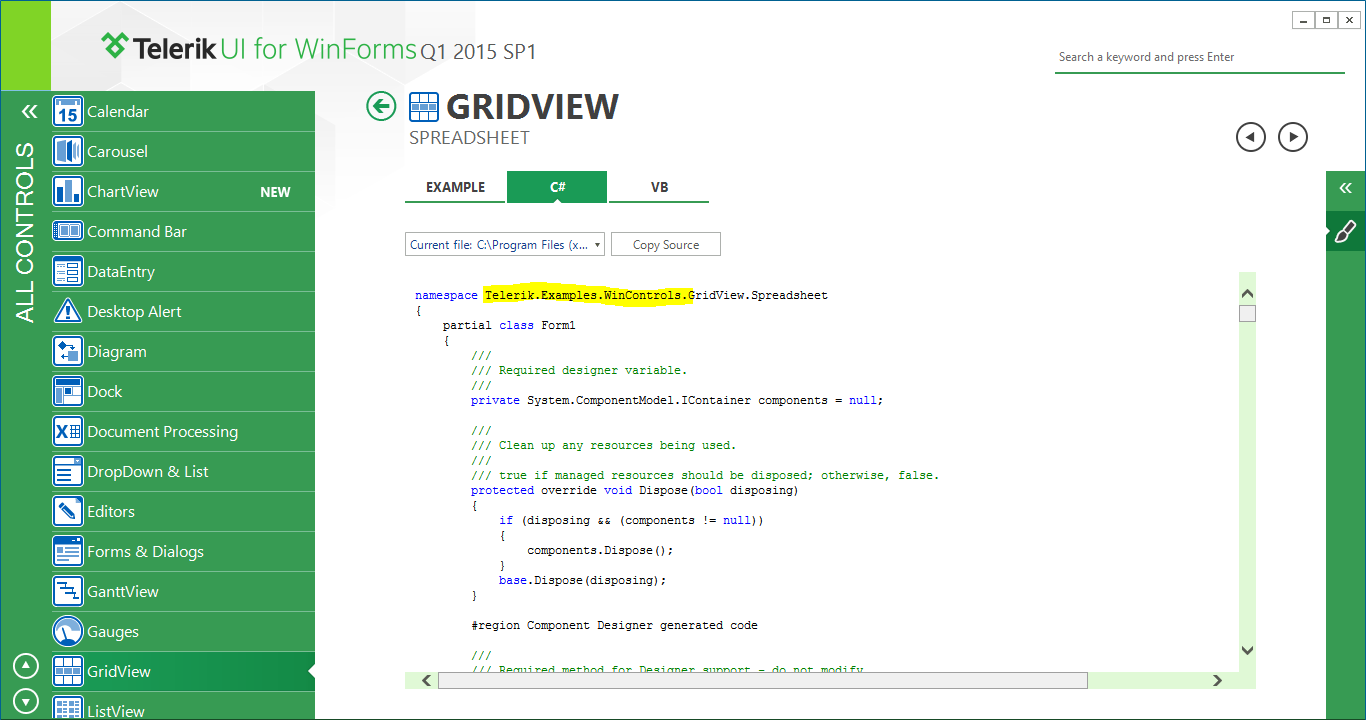The image size is (1366, 720).
Task: Open the Document Processing icon
Action: pos(68,431)
